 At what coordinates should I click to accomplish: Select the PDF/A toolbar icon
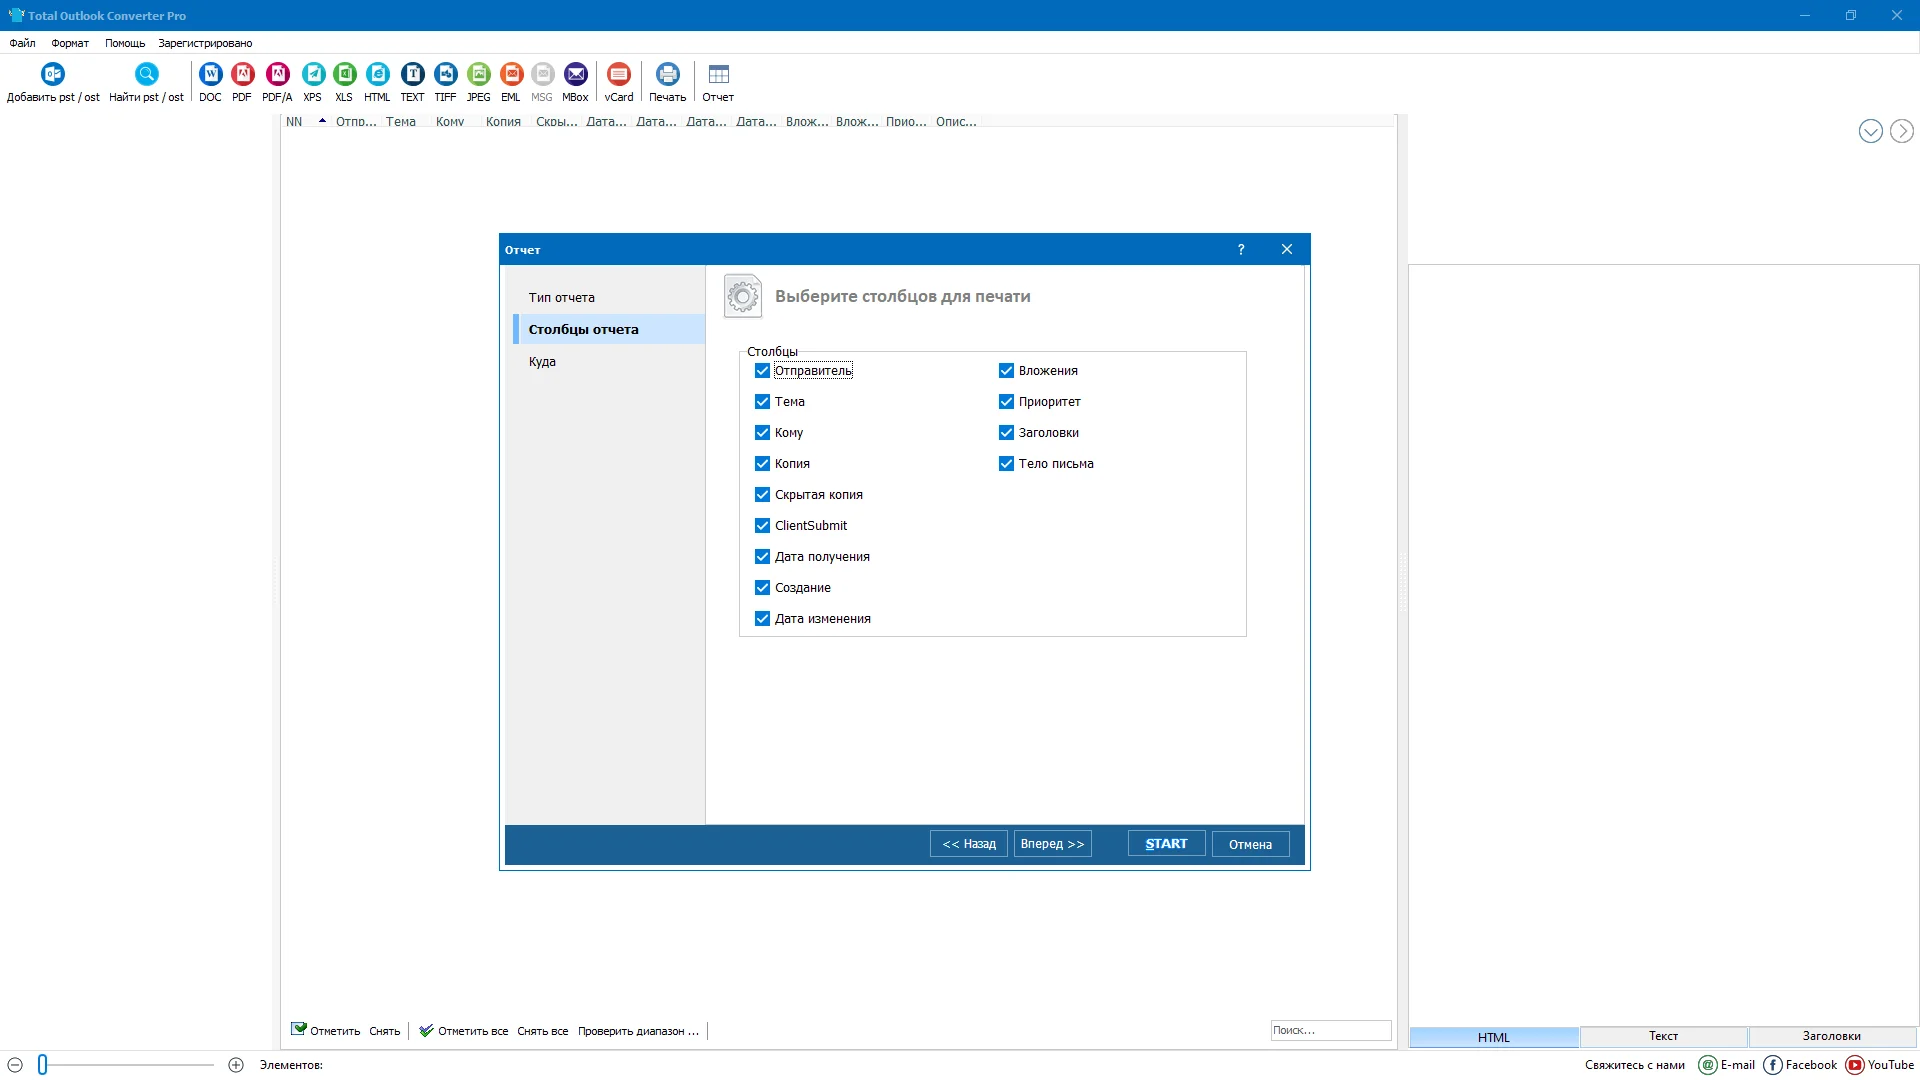(x=277, y=74)
